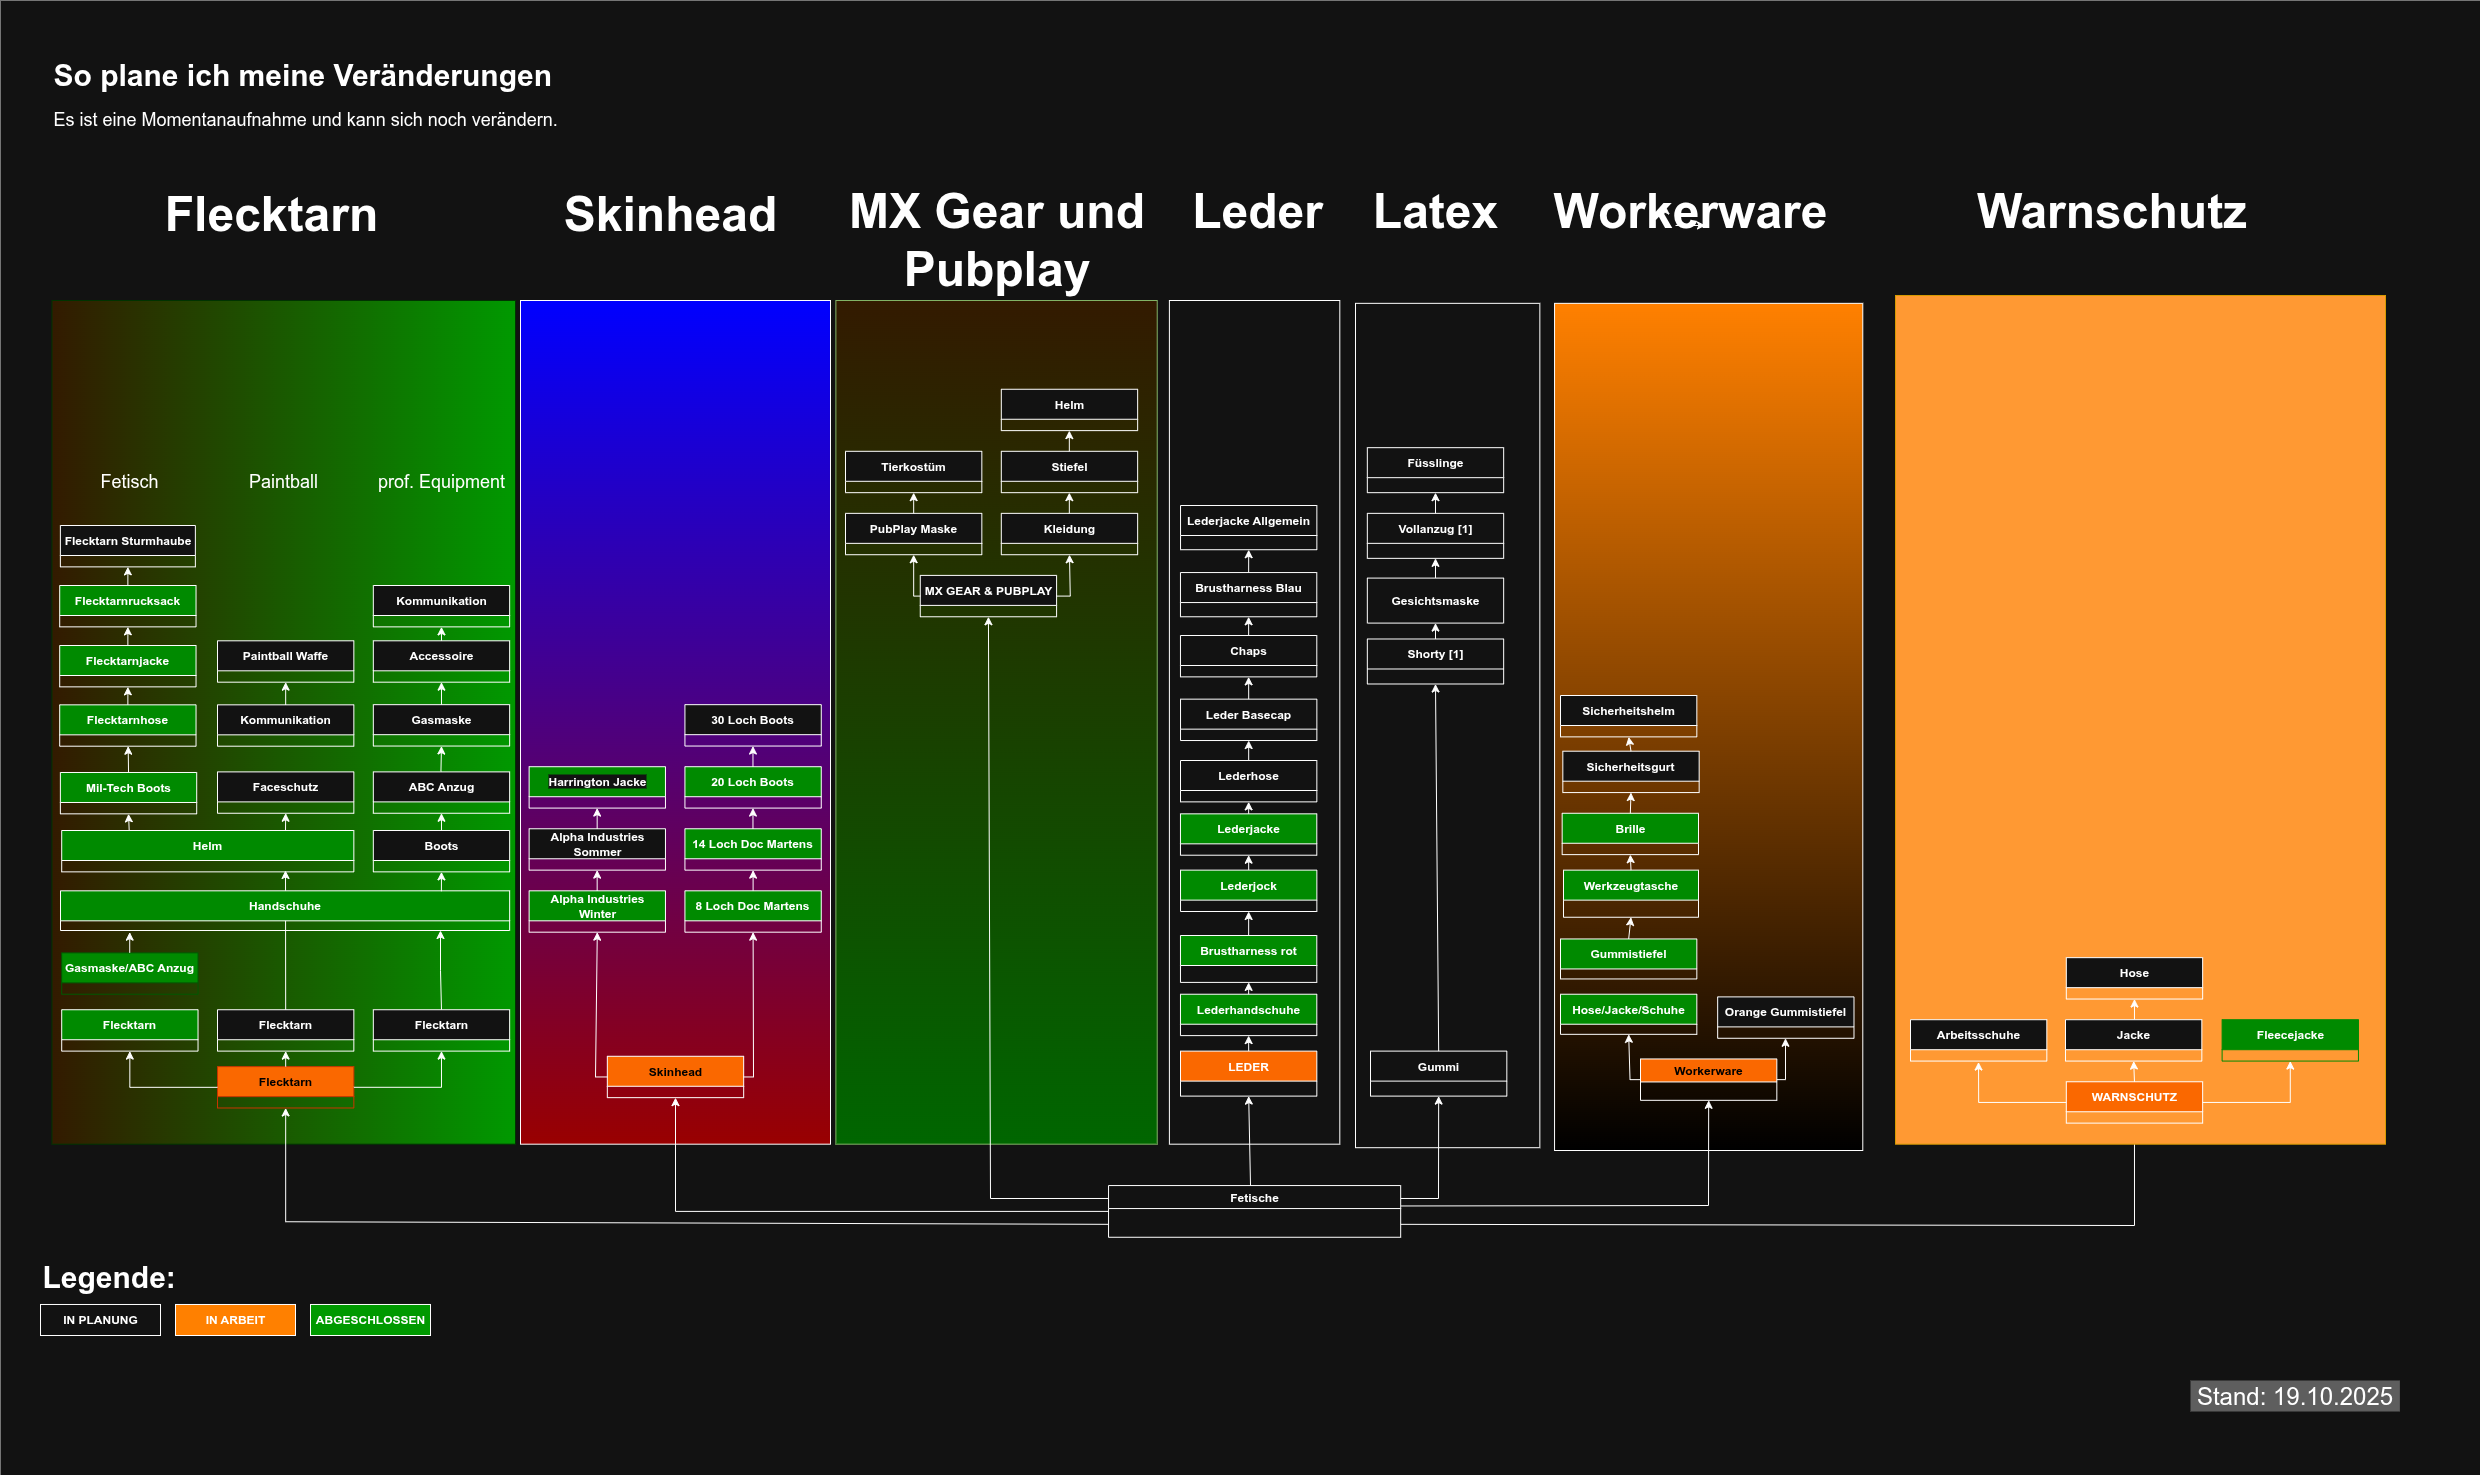Click the Stand: 19.10.2025 date label
This screenshot has height=1475, width=2480.
(x=2294, y=1396)
